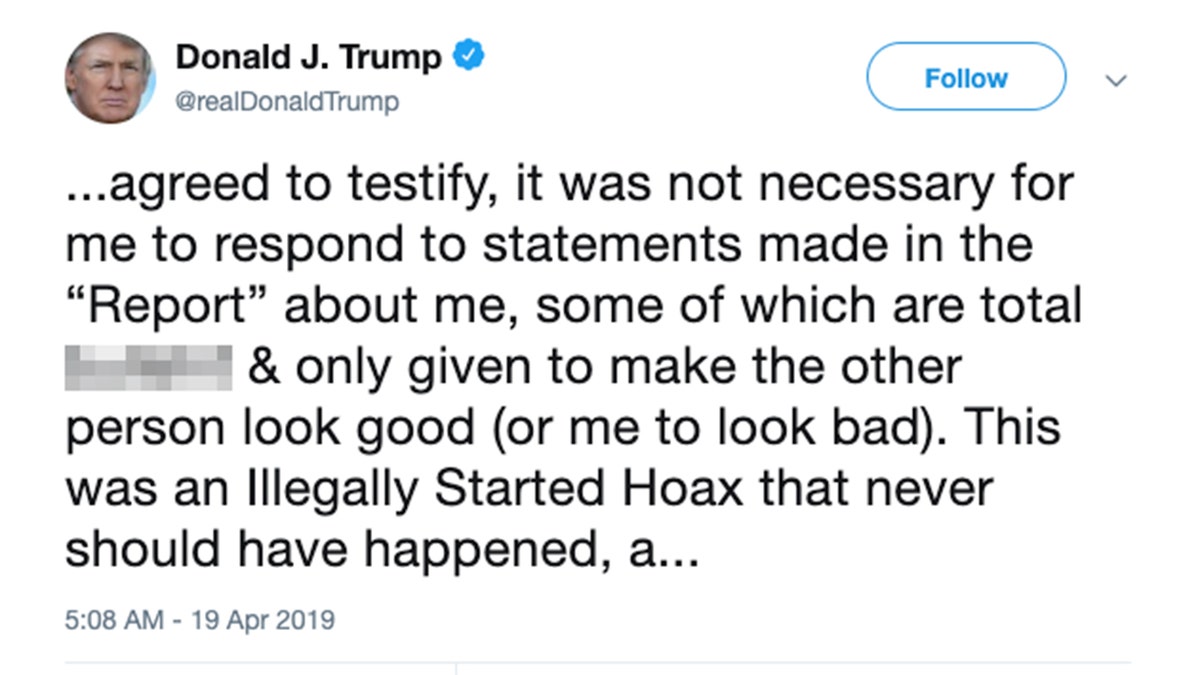1200x675 pixels.
Task: Click the blue verified badge icon
Action: tap(470, 57)
